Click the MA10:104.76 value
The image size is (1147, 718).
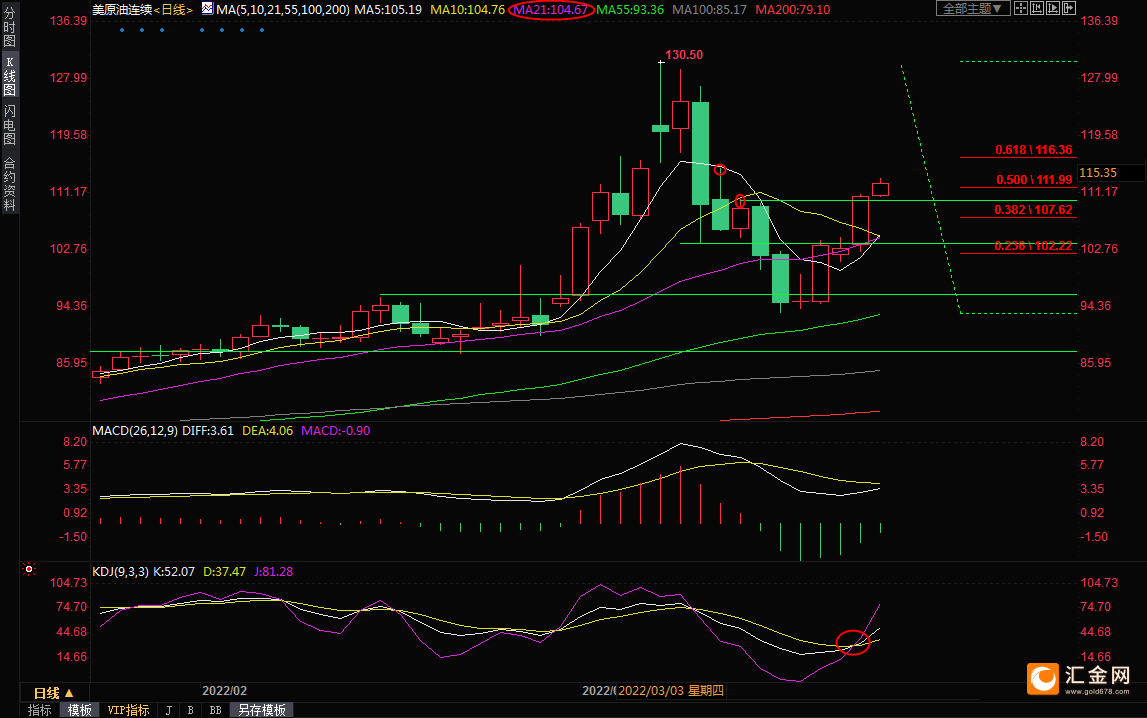pyautogui.click(x=467, y=10)
